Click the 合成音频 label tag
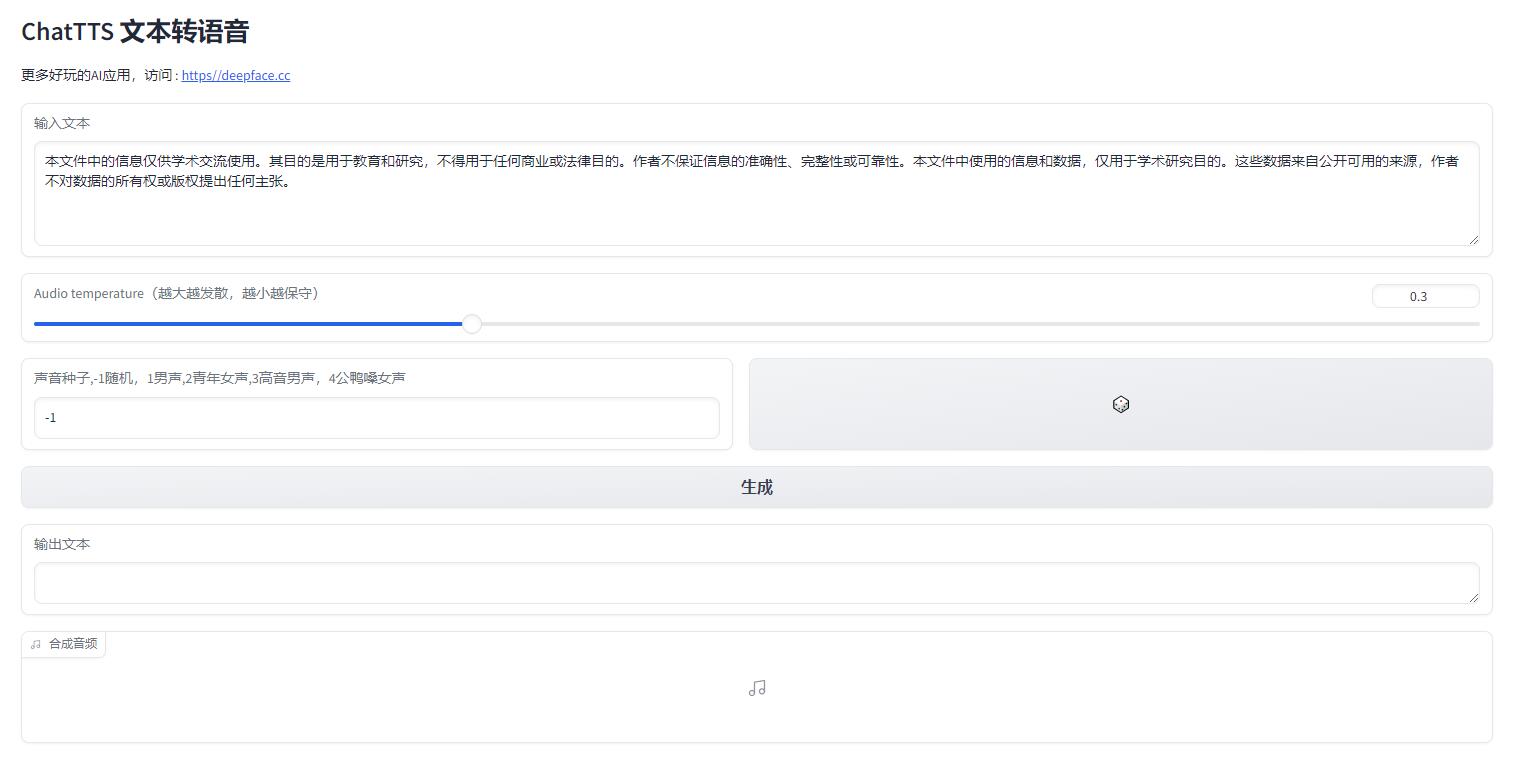Screen dimensions: 1517x762 tap(64, 644)
